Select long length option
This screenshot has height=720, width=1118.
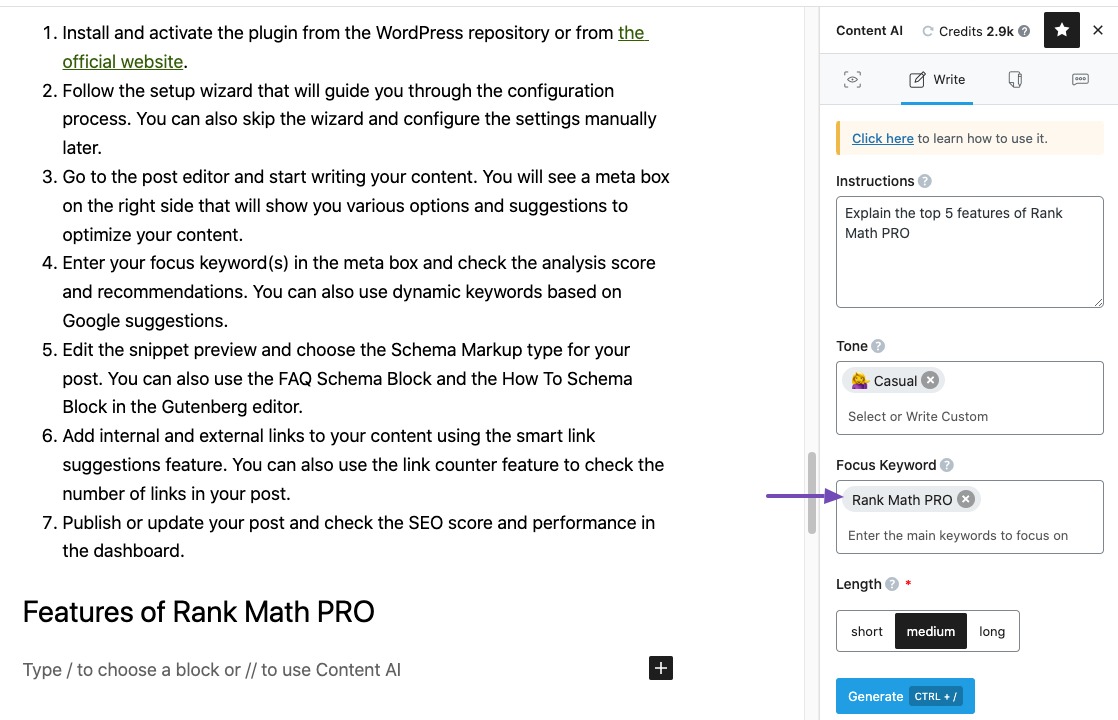[992, 631]
